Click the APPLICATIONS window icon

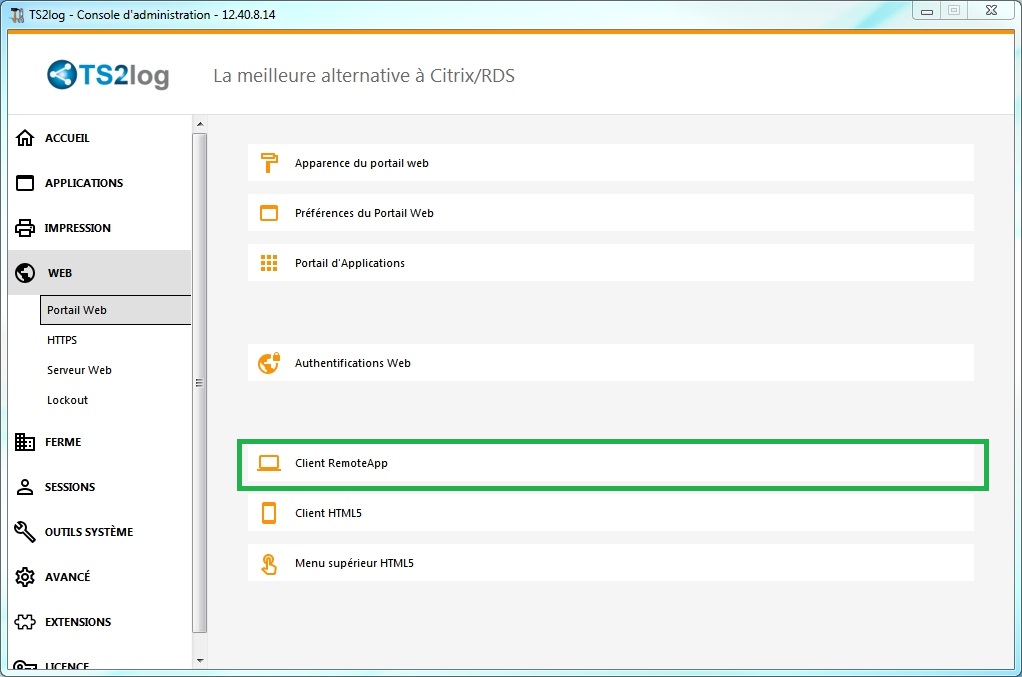(25, 183)
